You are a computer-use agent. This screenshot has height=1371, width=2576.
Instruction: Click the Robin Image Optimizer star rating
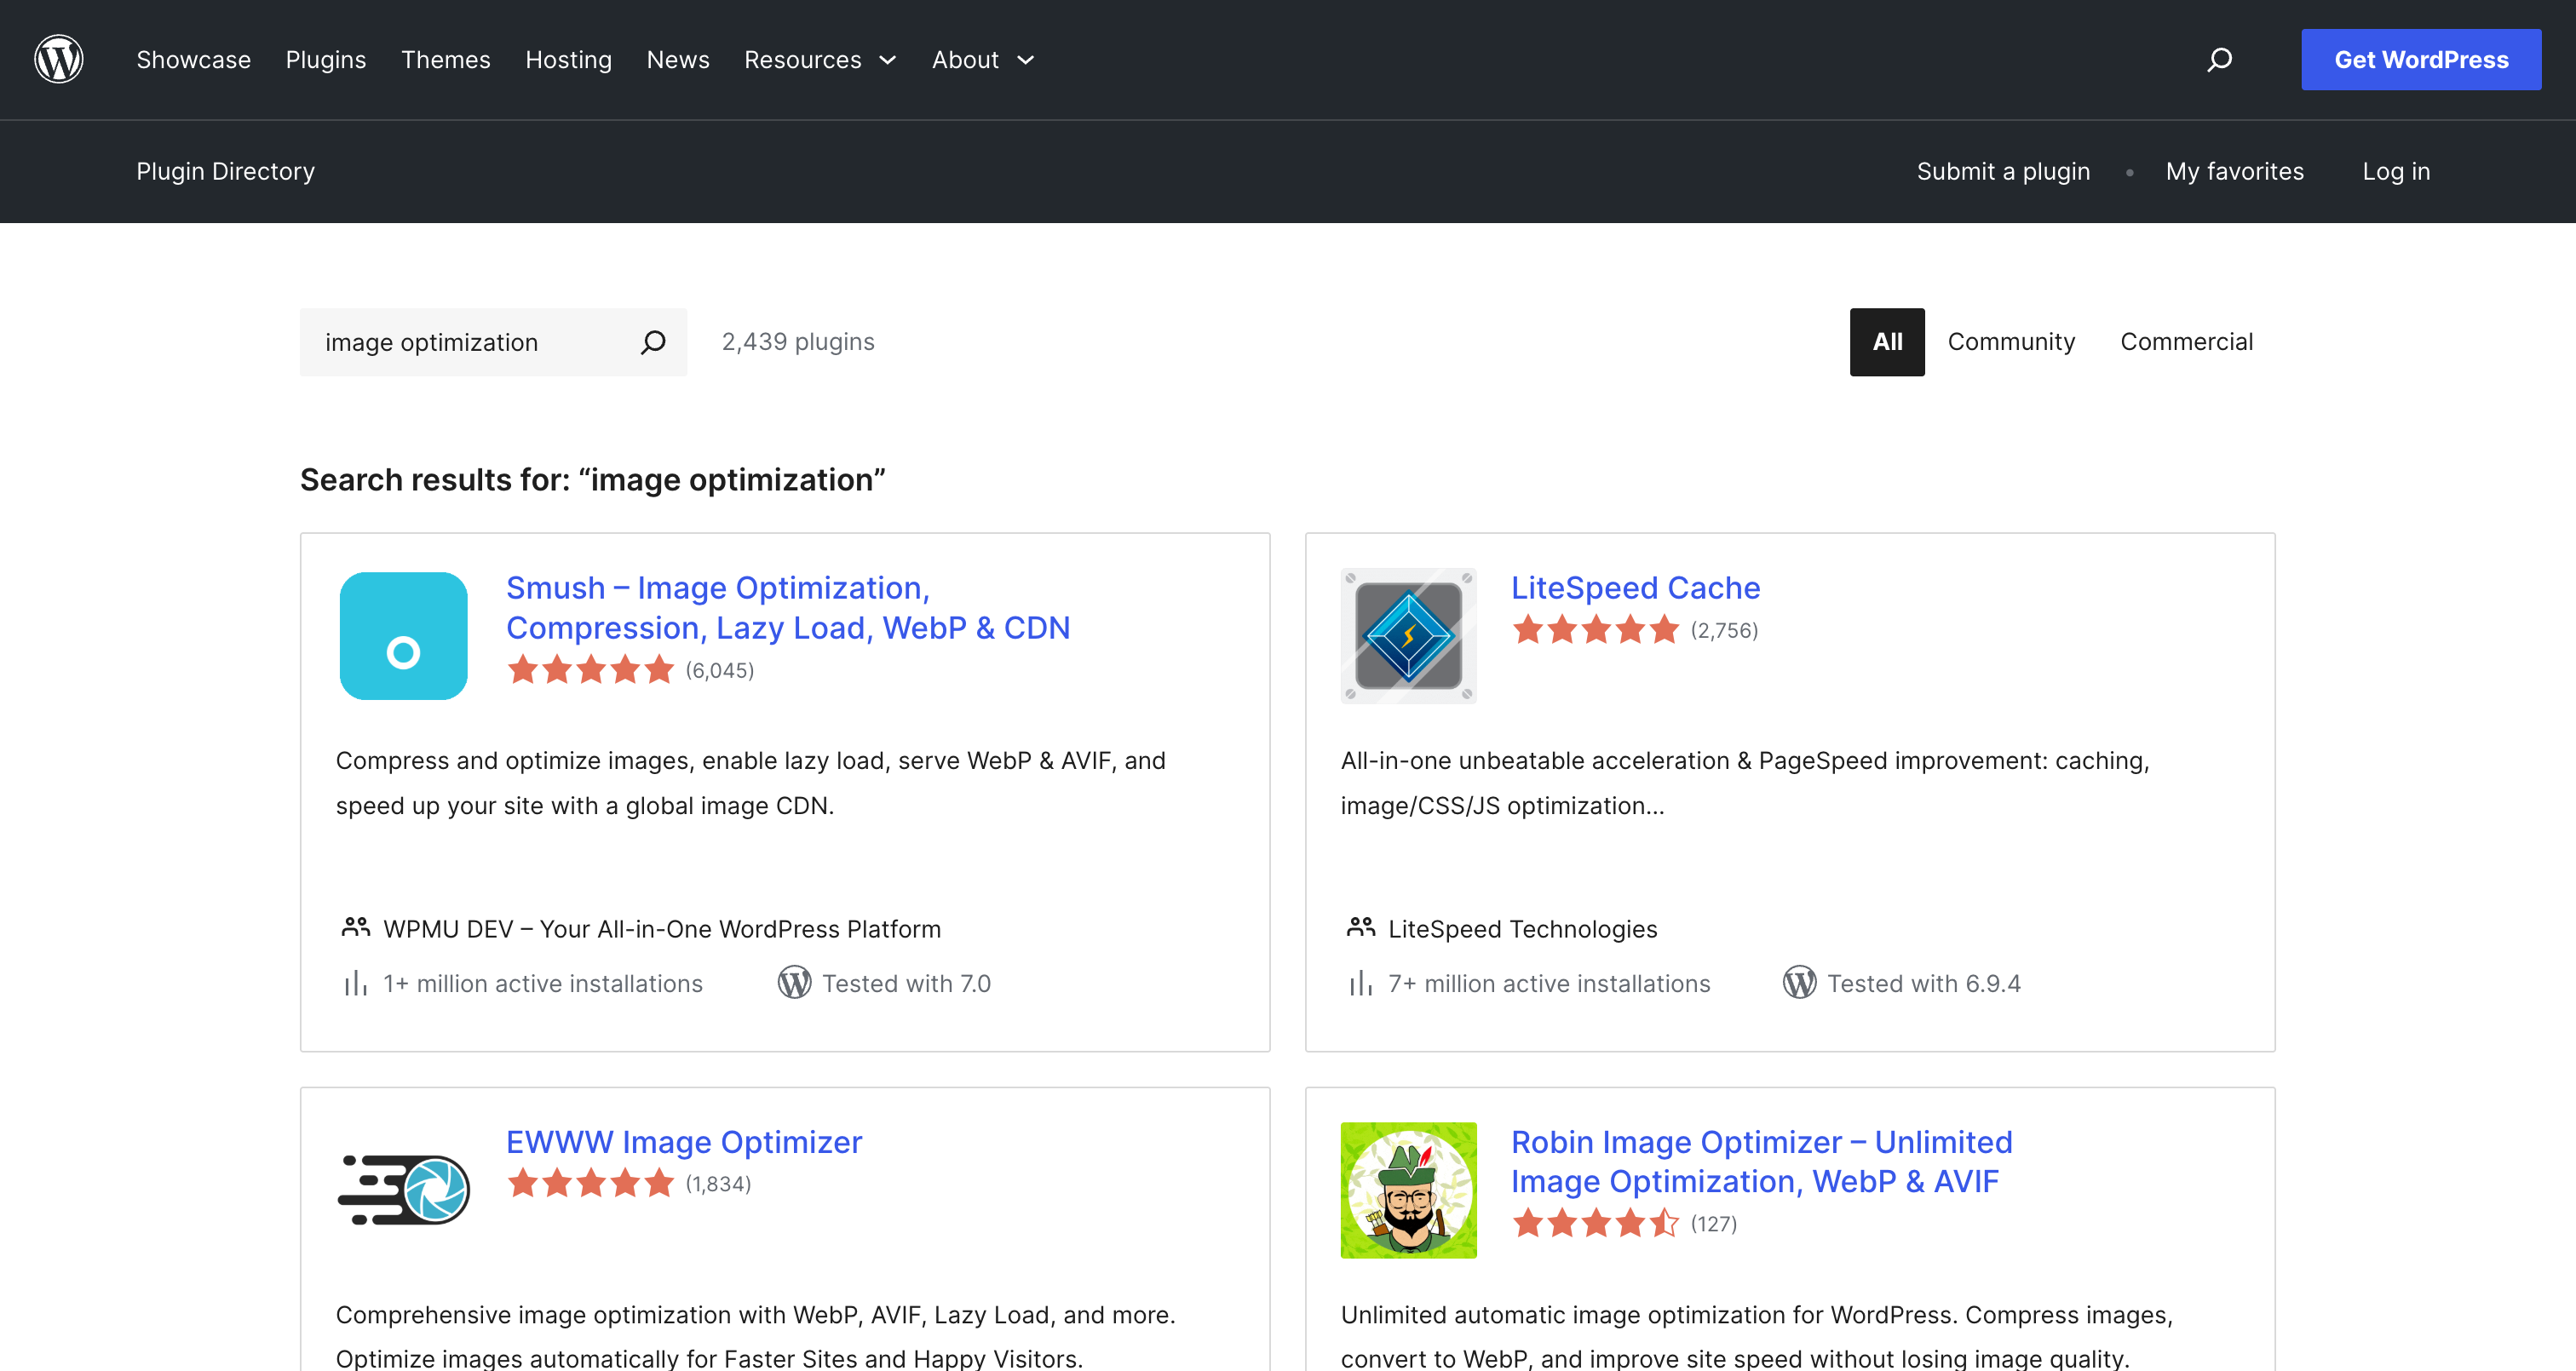click(x=1595, y=1224)
